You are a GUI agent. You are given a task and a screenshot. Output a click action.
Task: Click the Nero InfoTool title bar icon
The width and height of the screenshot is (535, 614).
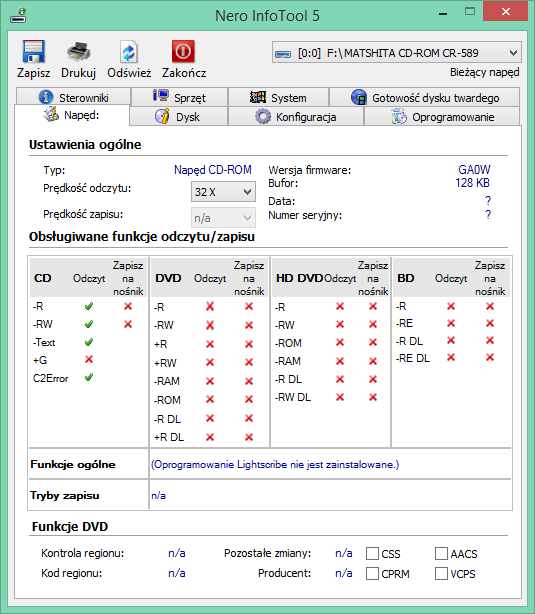pos(18,16)
